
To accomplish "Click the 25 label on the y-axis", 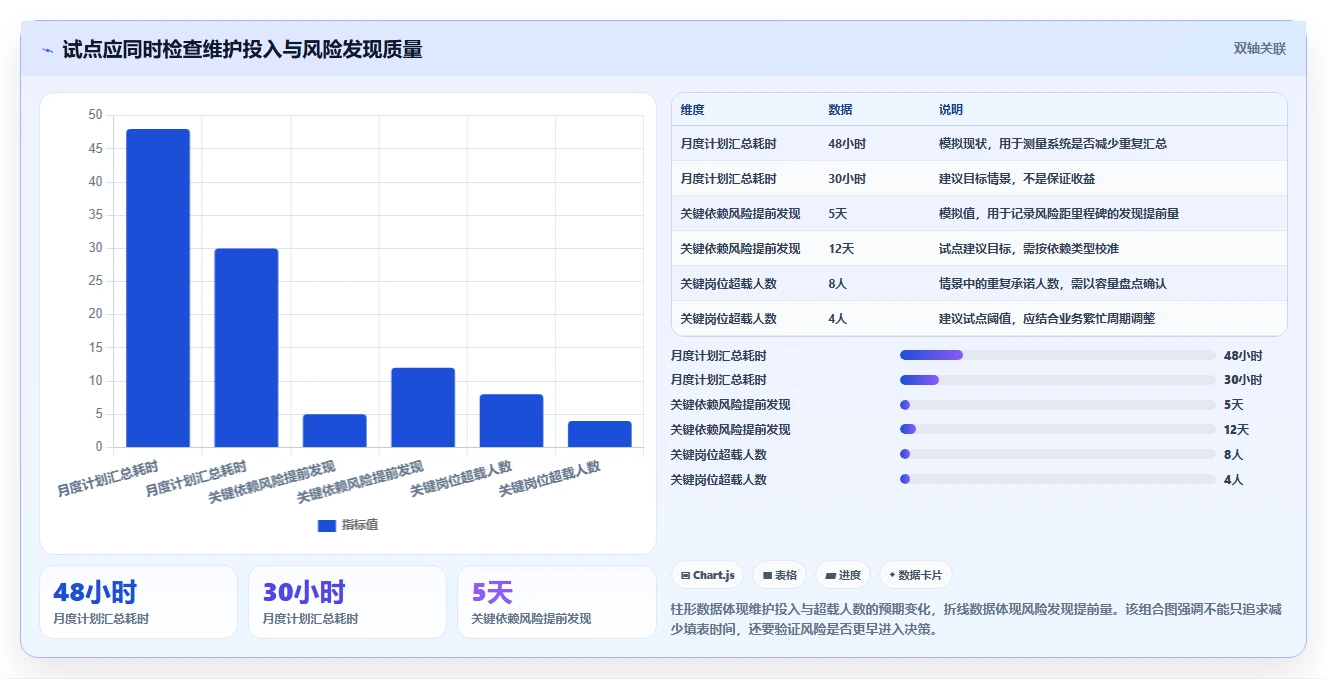I will pyautogui.click(x=95, y=281).
